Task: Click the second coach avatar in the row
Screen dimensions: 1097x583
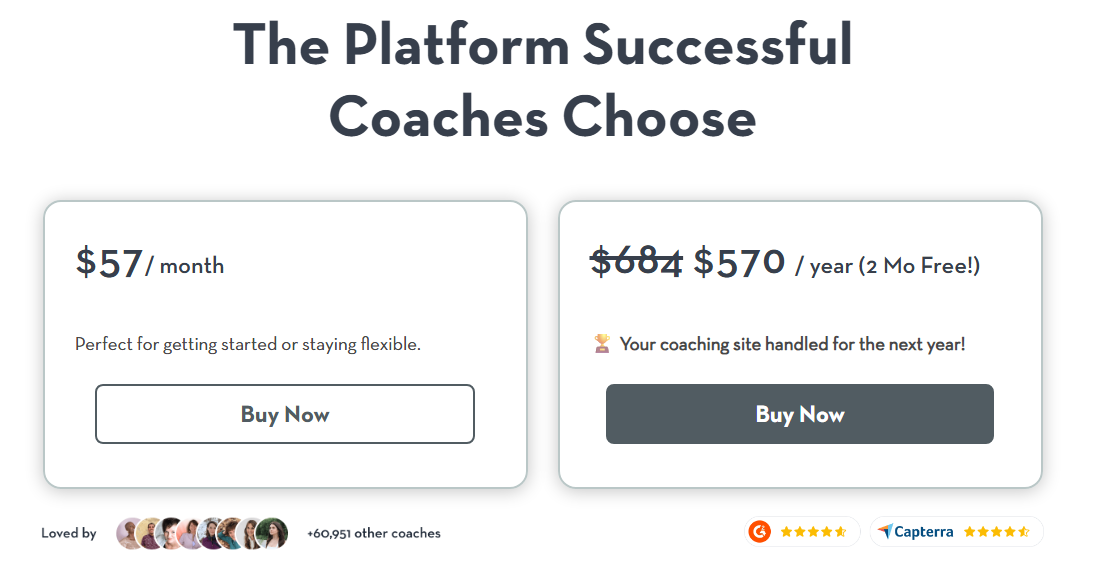Action: click(150, 533)
